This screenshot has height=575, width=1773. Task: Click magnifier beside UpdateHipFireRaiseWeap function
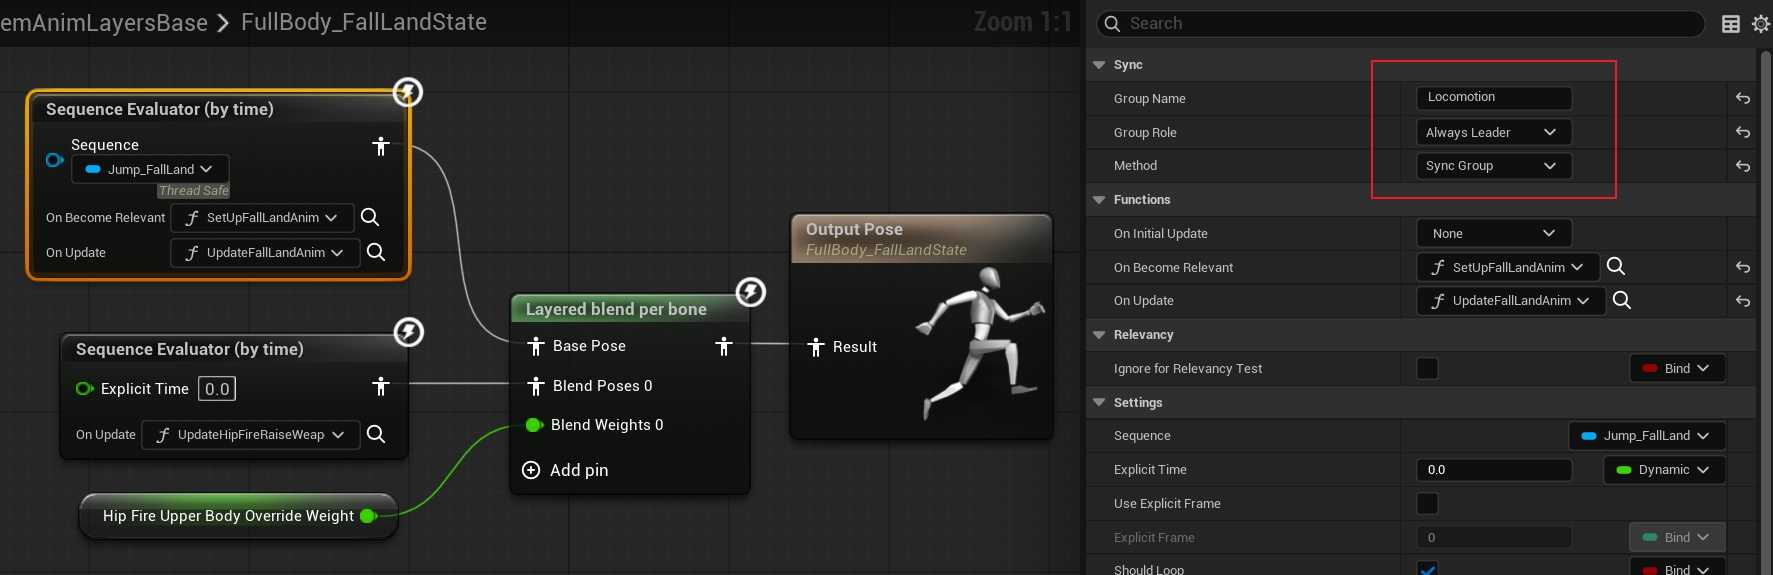coord(376,434)
